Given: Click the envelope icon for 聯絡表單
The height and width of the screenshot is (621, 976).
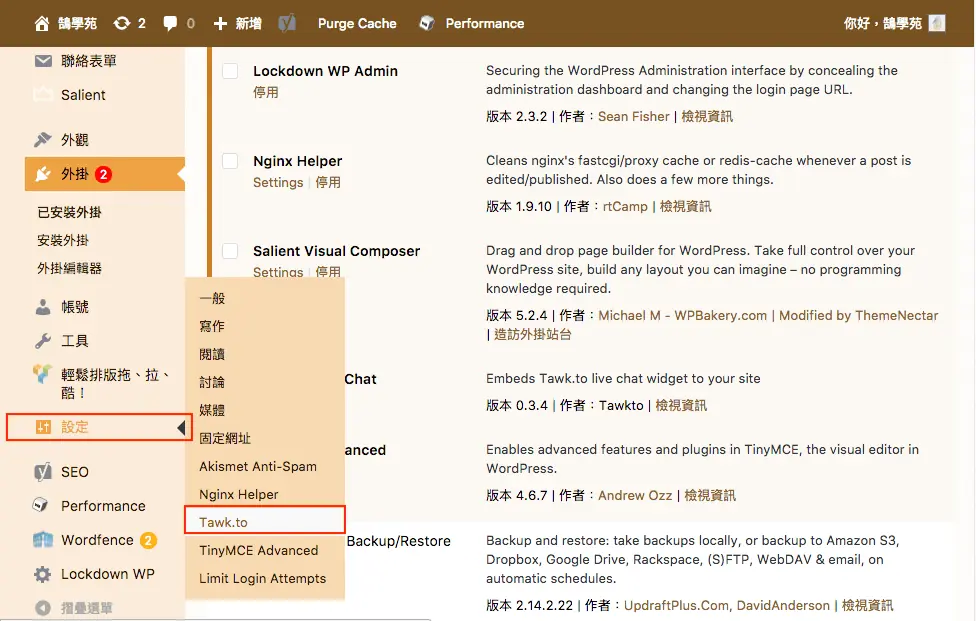Looking at the screenshot, I should point(43,61).
